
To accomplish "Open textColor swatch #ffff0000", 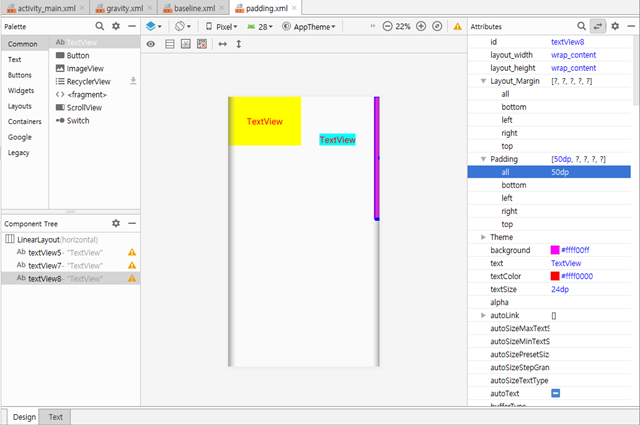I will (x=555, y=276).
